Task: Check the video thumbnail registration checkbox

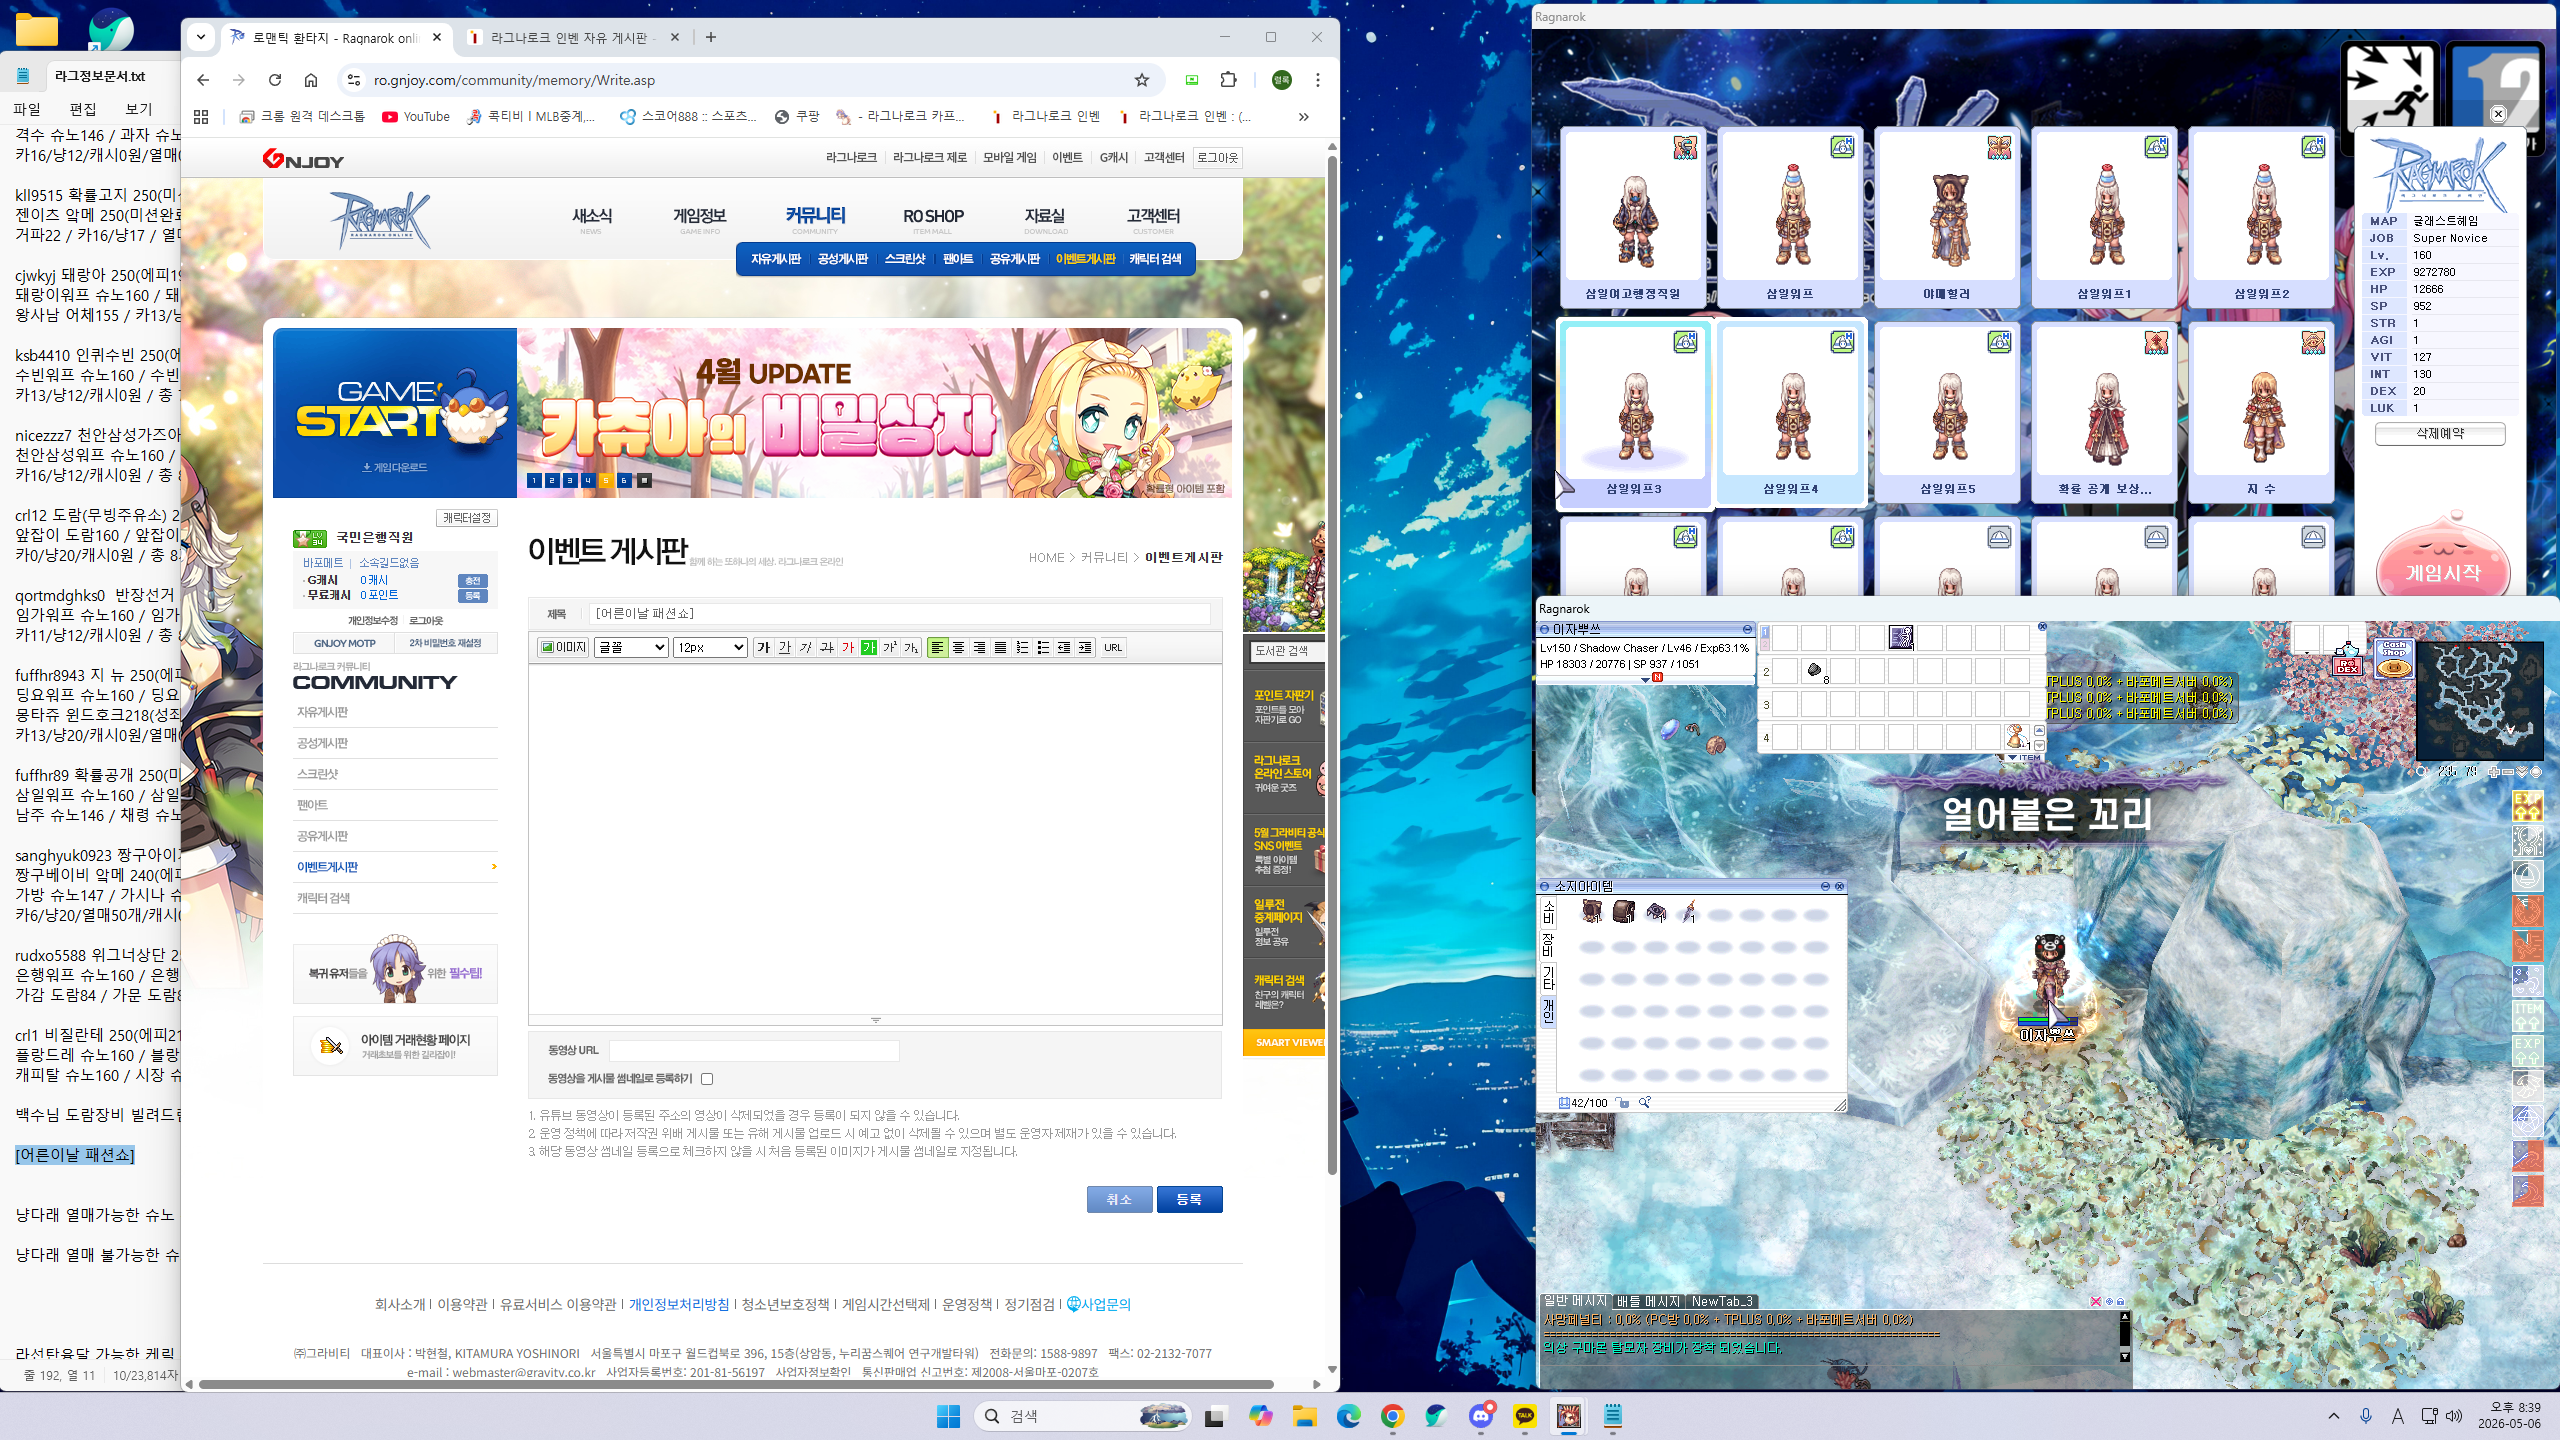Action: (707, 1079)
